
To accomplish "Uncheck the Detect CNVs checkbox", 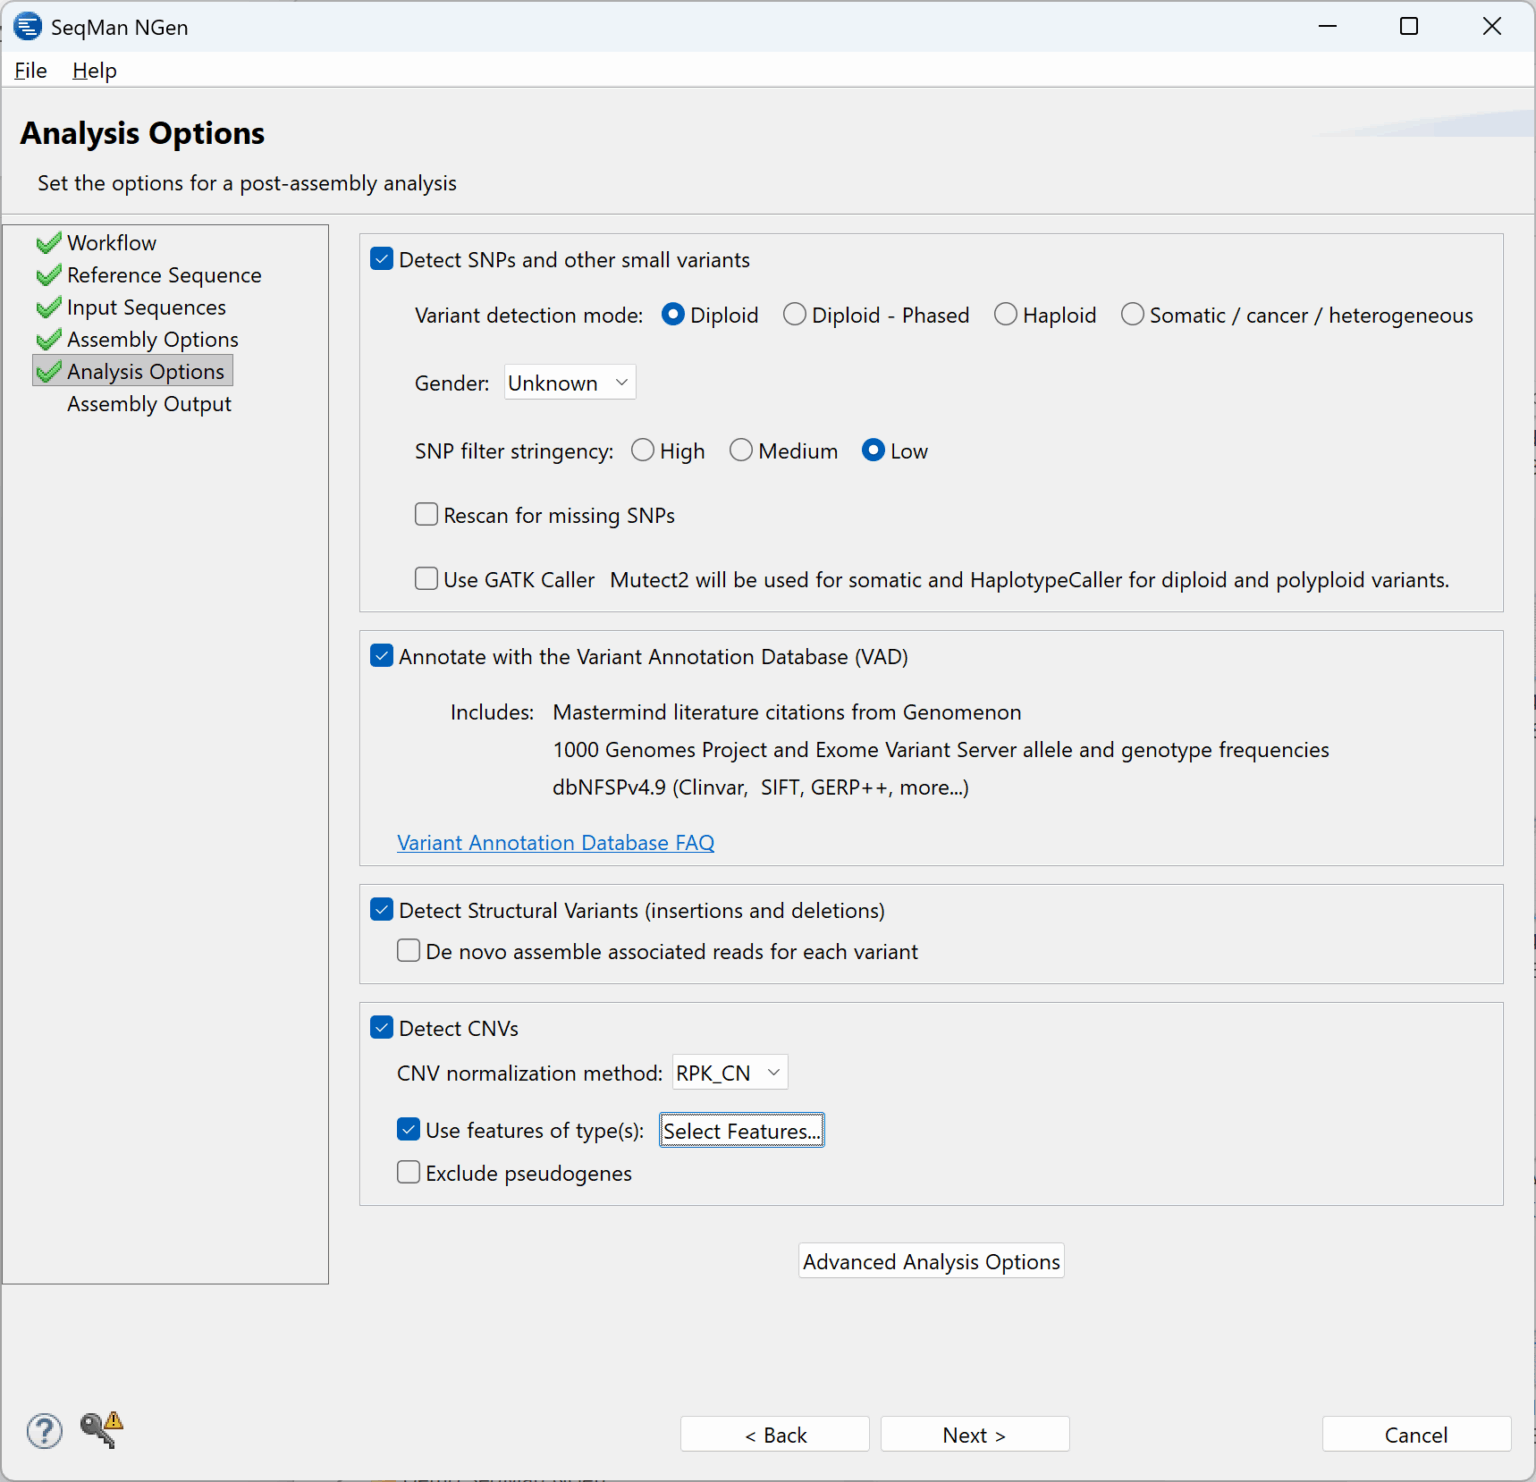I will 382,1028.
